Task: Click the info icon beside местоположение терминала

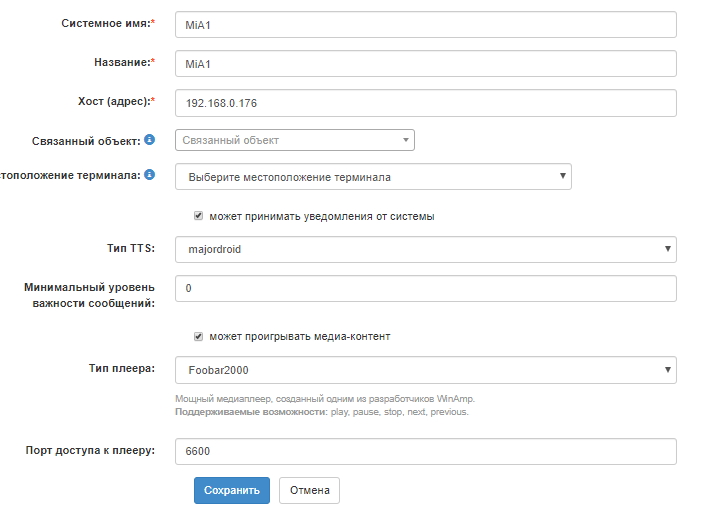Action: pyautogui.click(x=149, y=175)
